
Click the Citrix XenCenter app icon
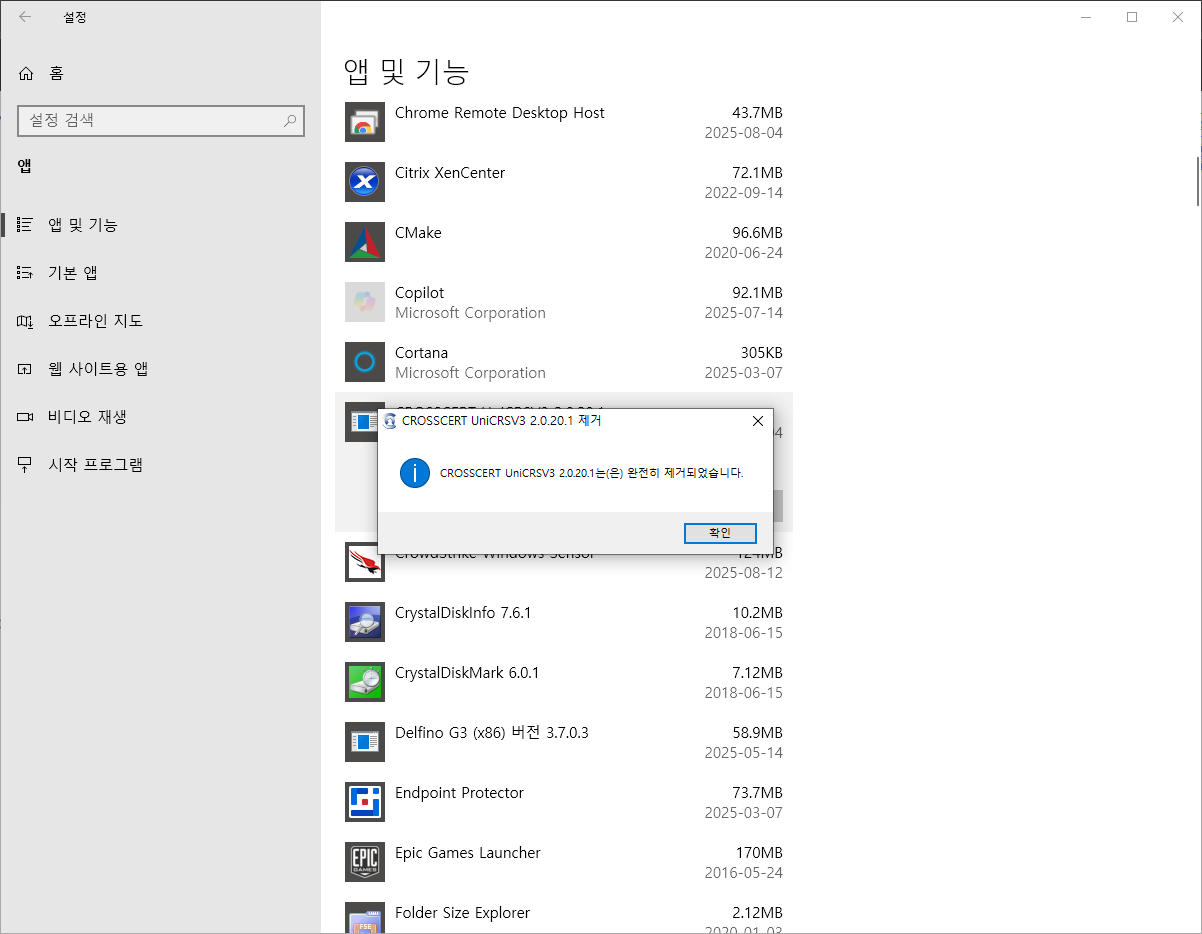click(364, 182)
